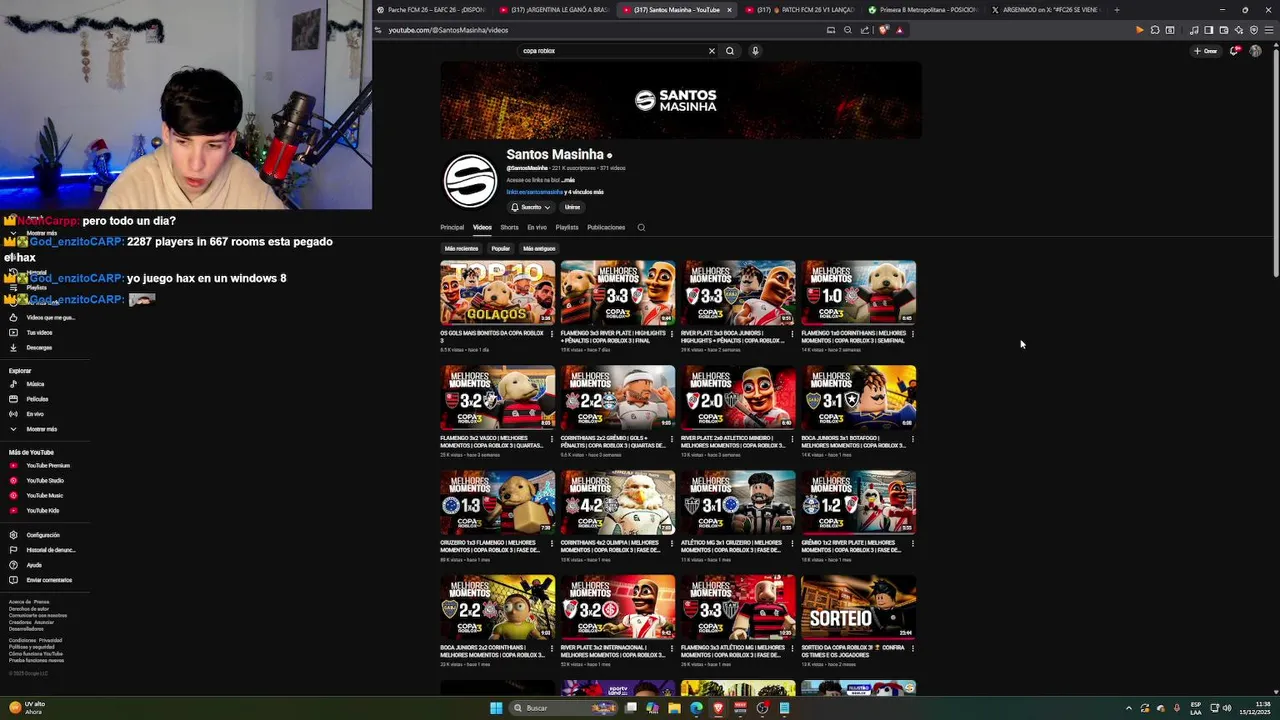
Task: Open the Windows Start menu
Action: 496,708
